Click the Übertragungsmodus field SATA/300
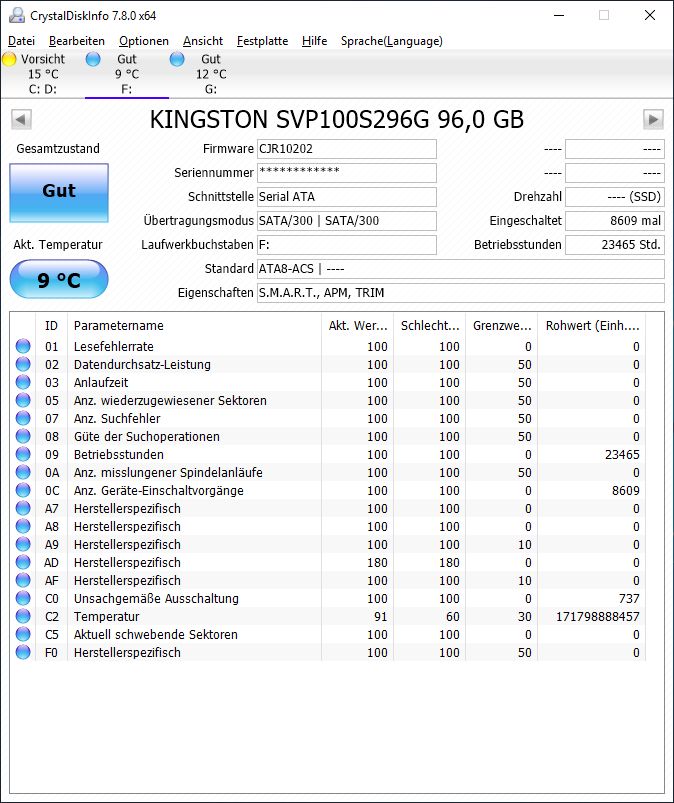Viewport: 674px width, 803px height. tap(347, 221)
